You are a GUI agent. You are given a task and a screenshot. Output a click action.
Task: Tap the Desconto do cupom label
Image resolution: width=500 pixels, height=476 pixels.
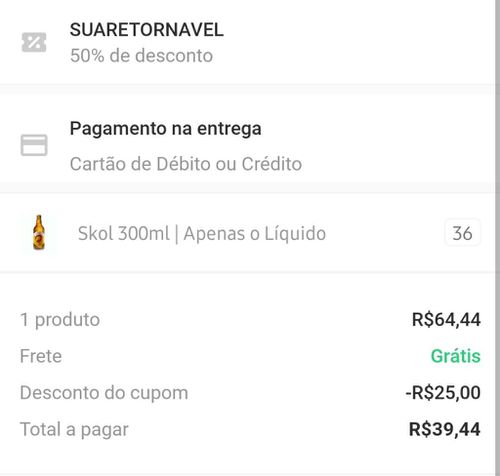104,393
